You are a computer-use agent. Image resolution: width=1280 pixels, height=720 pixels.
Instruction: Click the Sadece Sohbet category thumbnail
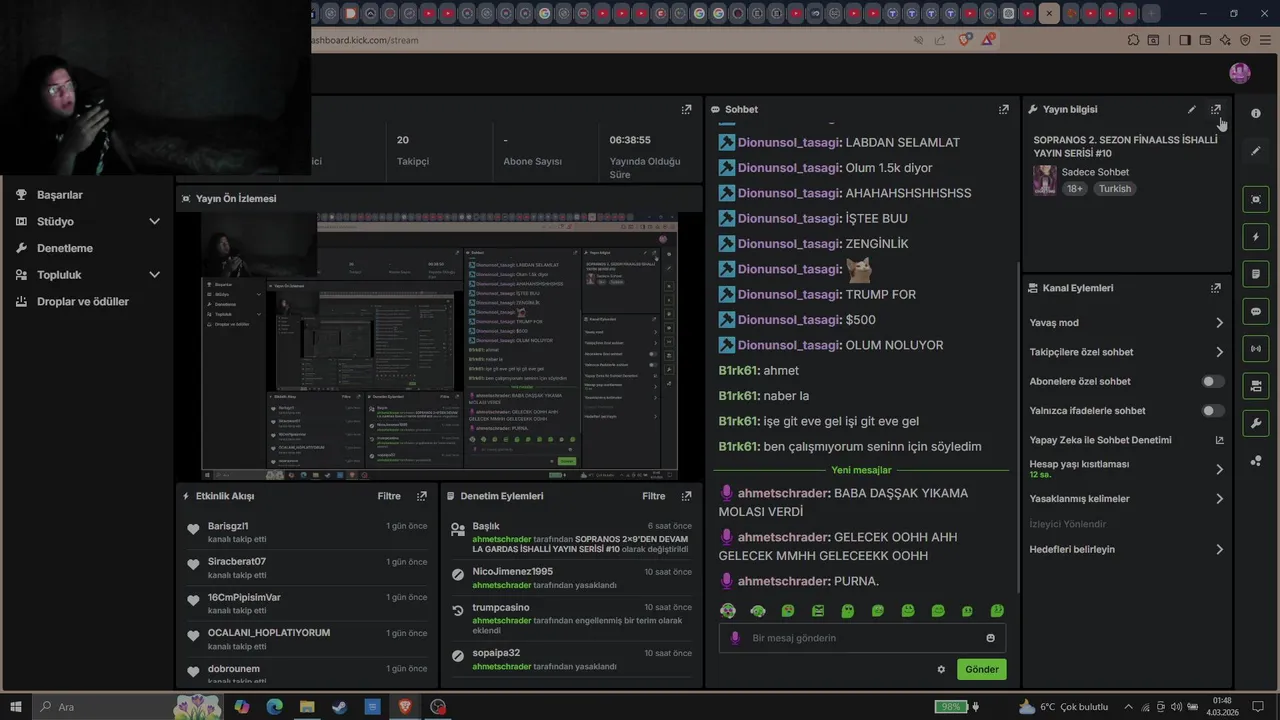click(x=1045, y=180)
